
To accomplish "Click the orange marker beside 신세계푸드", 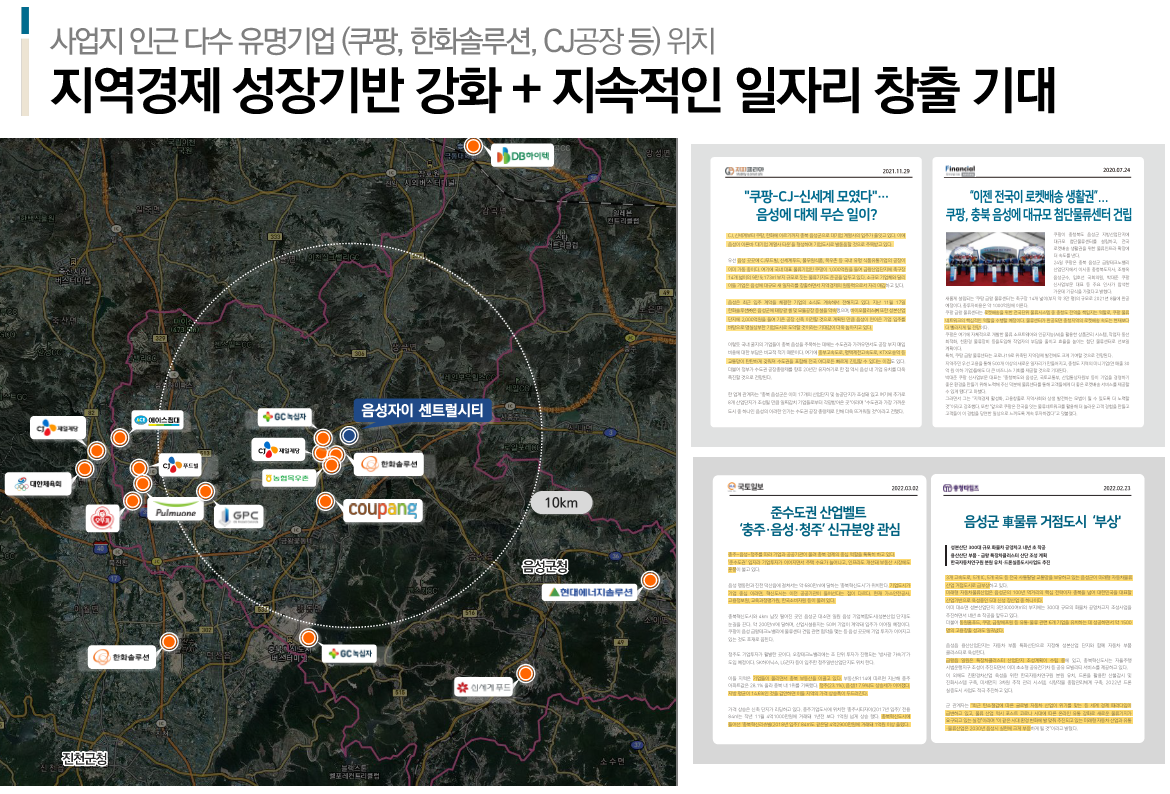I will (525, 674).
